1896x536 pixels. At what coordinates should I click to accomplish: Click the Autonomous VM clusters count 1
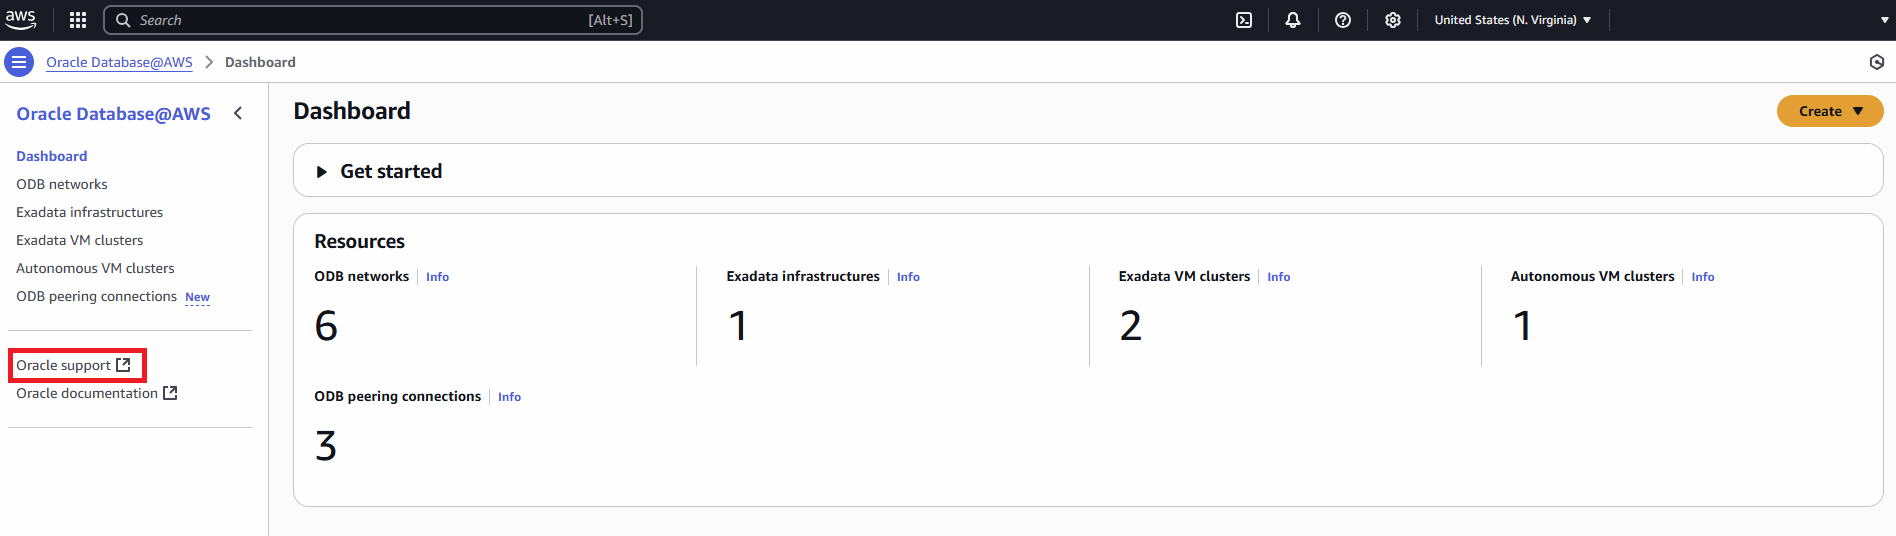click(1522, 326)
